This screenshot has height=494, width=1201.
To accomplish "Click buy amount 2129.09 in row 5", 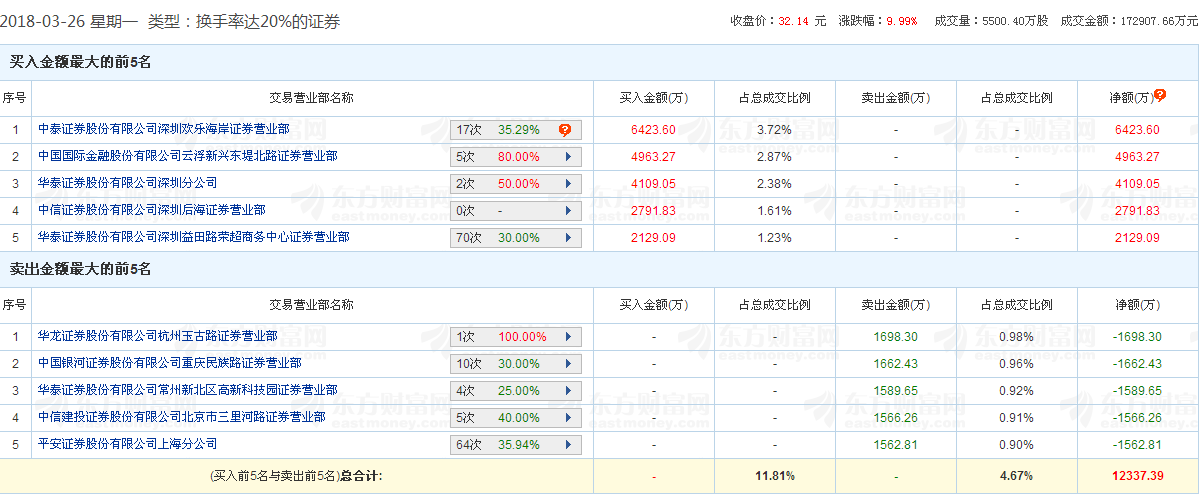I will (x=653, y=238).
